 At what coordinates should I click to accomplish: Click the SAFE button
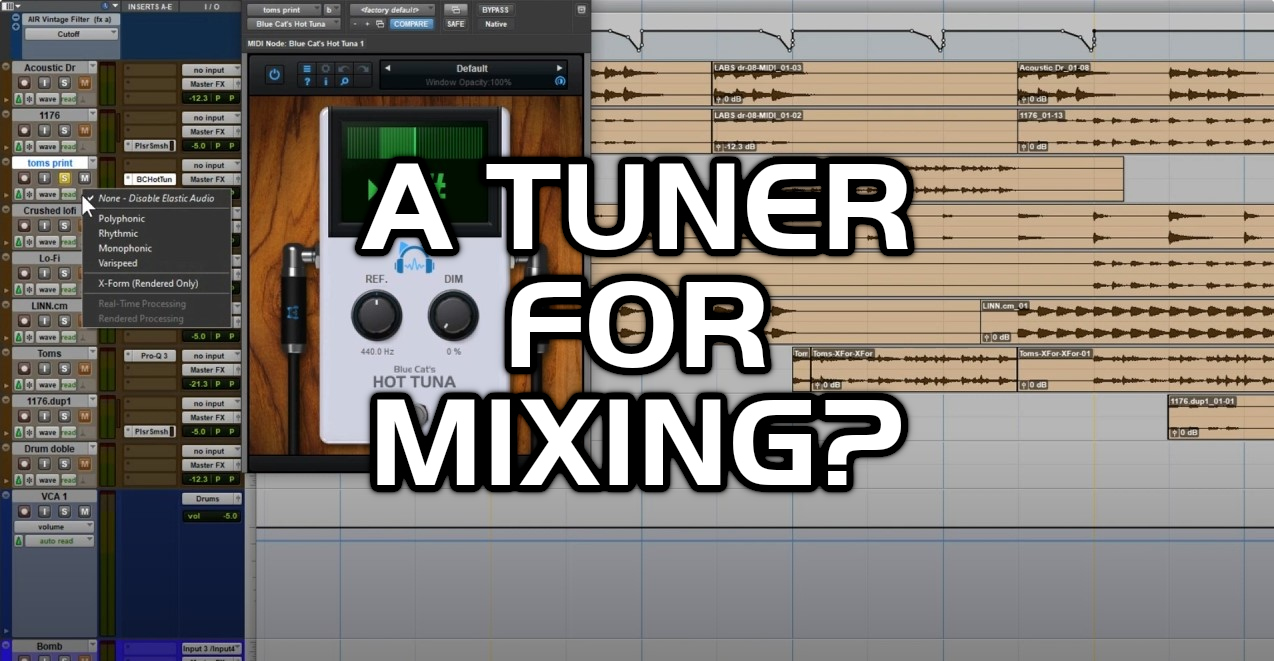455,24
